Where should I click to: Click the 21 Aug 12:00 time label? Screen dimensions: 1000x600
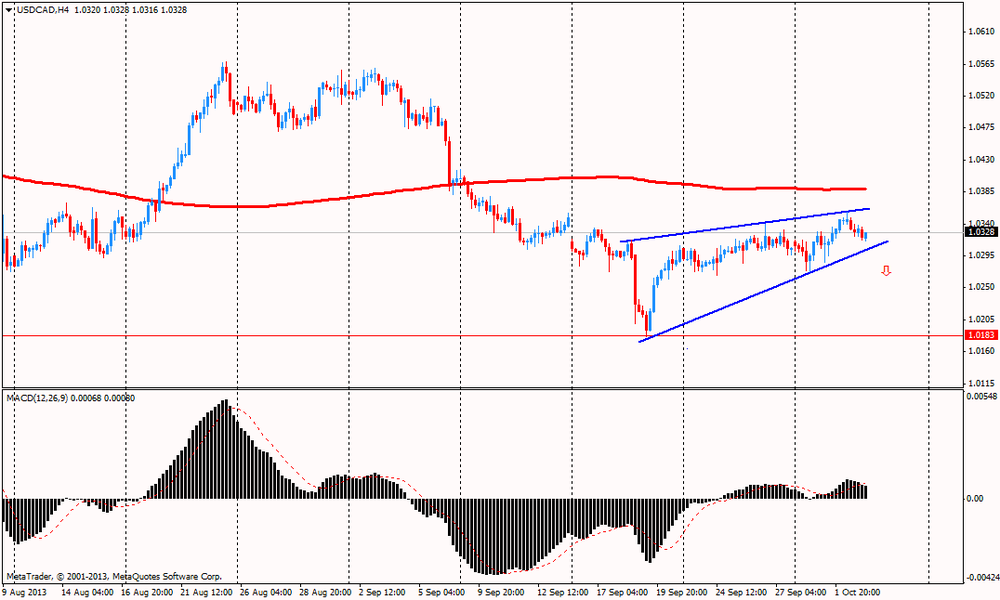[207, 592]
